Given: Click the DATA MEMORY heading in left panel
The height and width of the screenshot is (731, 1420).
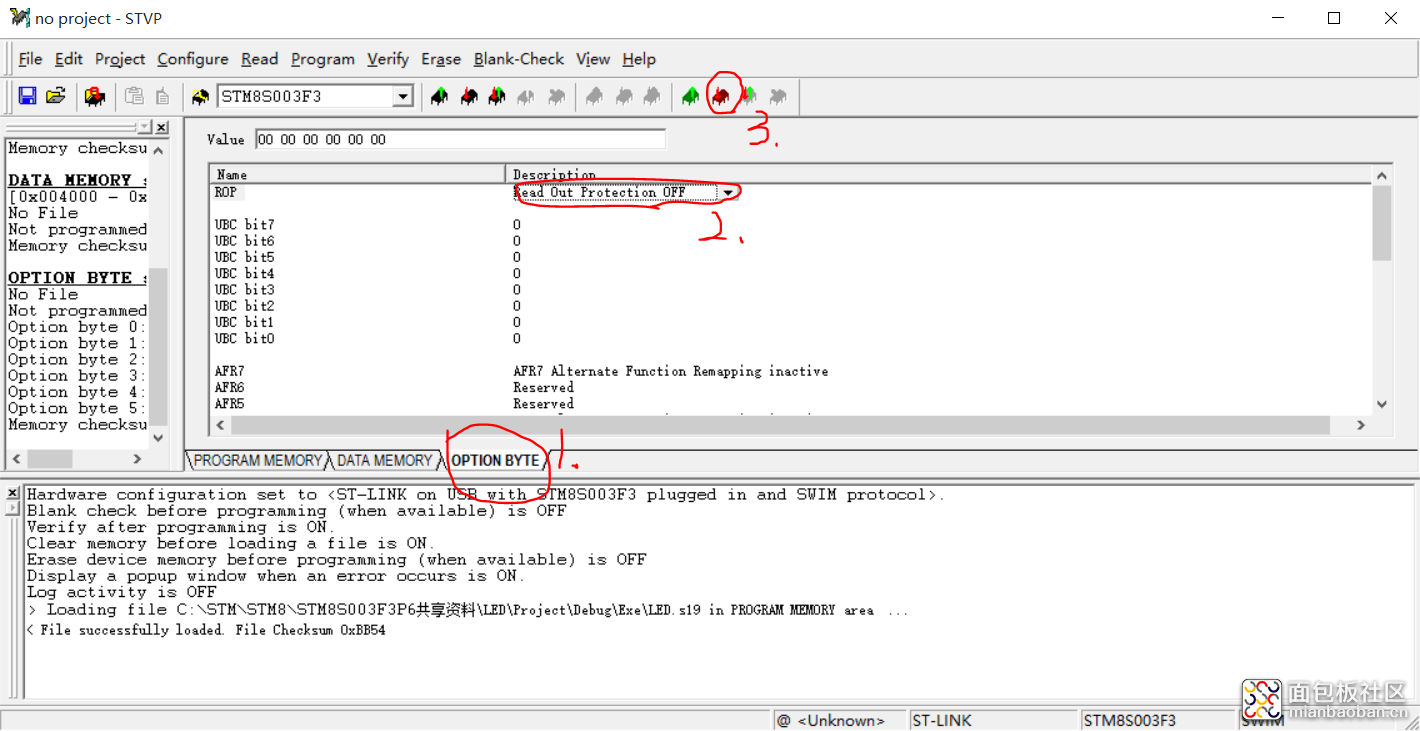Looking at the screenshot, I should click(77, 180).
